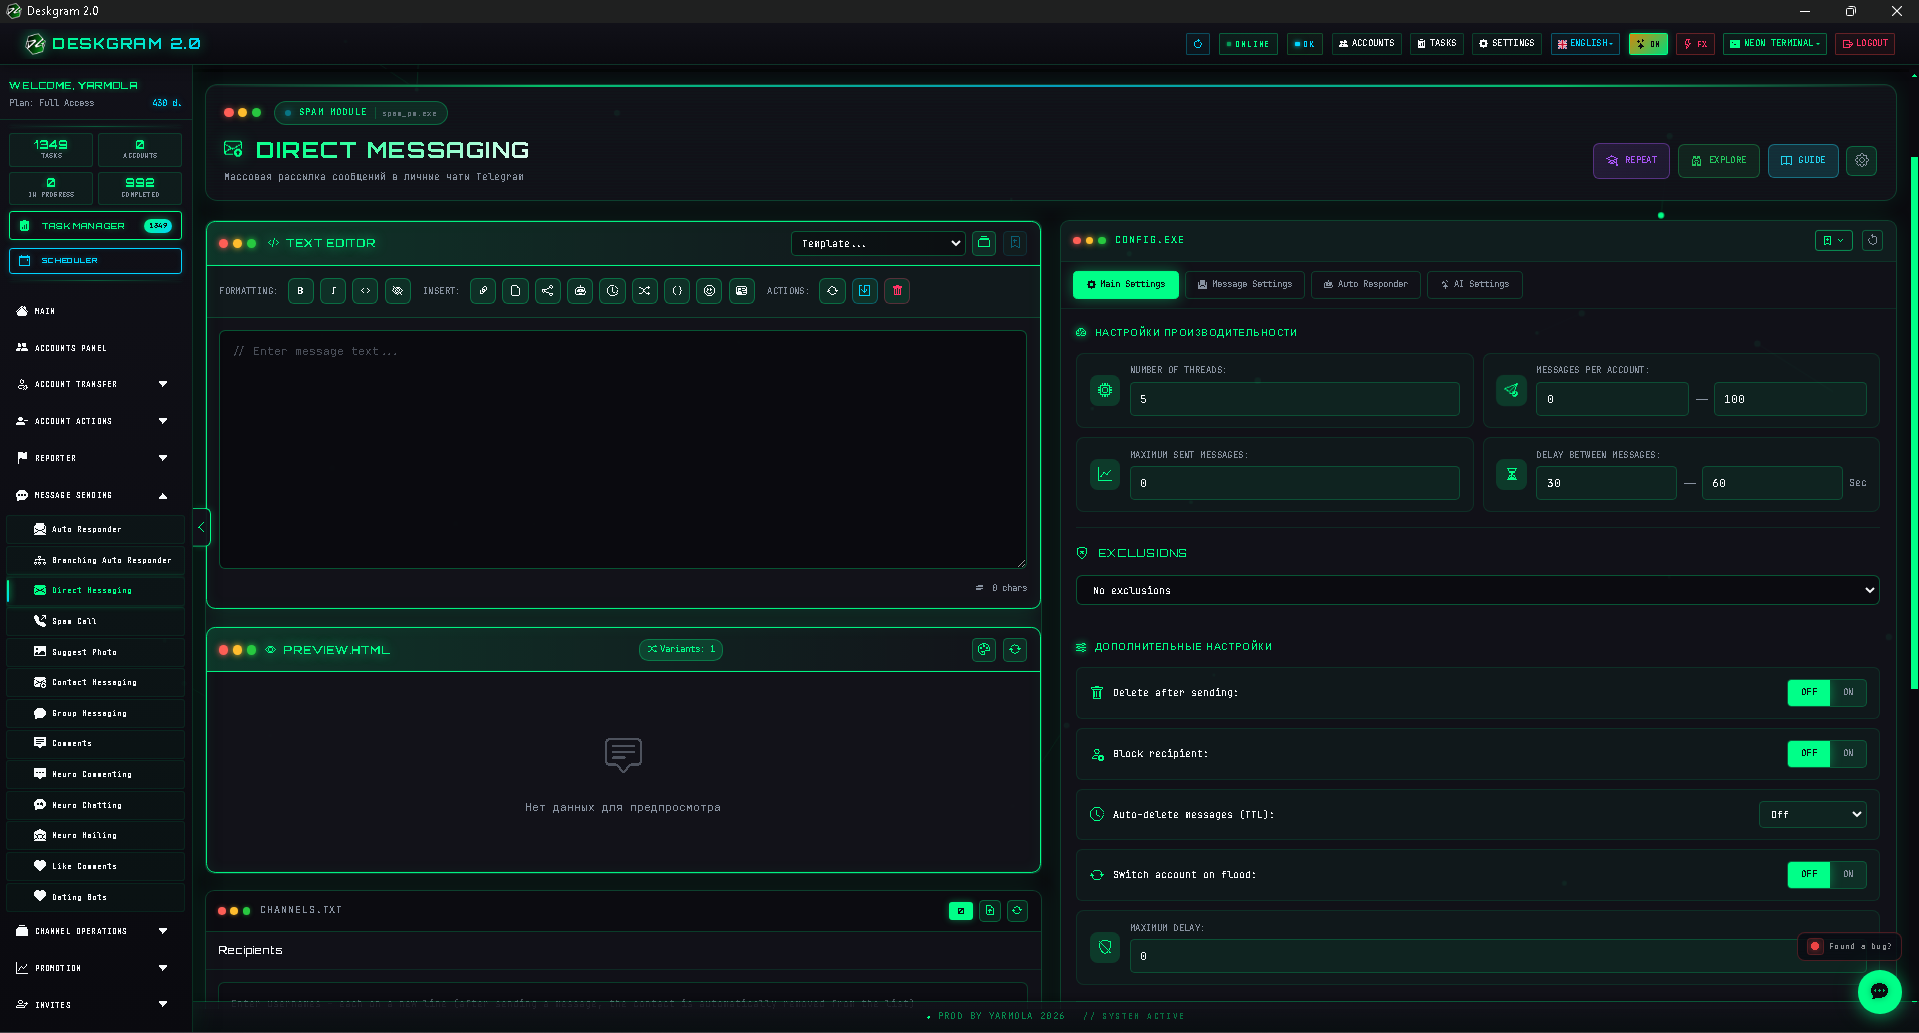Open the config preset dropdown in CONFIG.EXE

click(x=1834, y=240)
